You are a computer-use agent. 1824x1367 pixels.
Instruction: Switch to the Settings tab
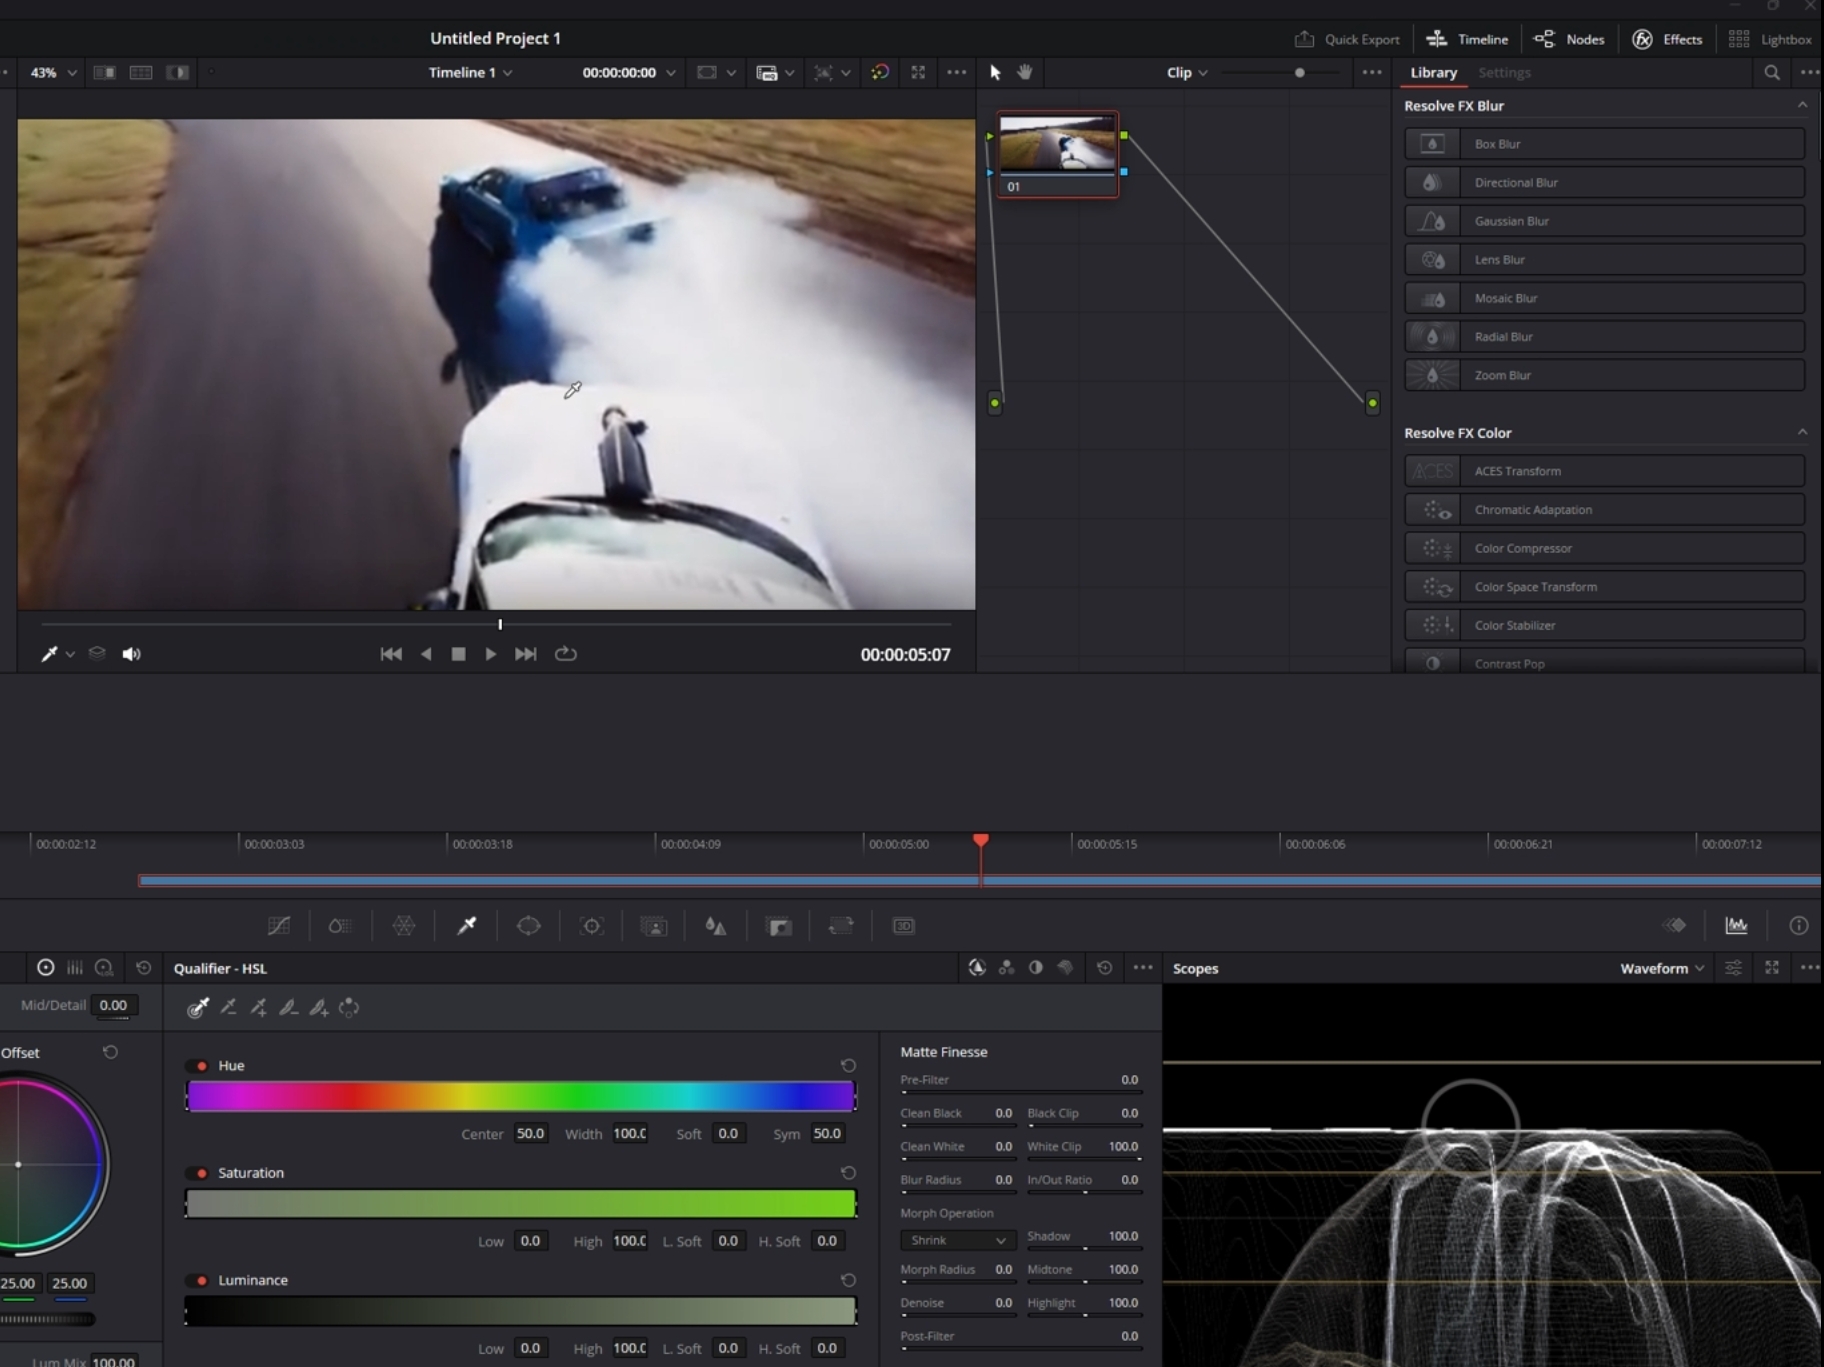[x=1504, y=73]
